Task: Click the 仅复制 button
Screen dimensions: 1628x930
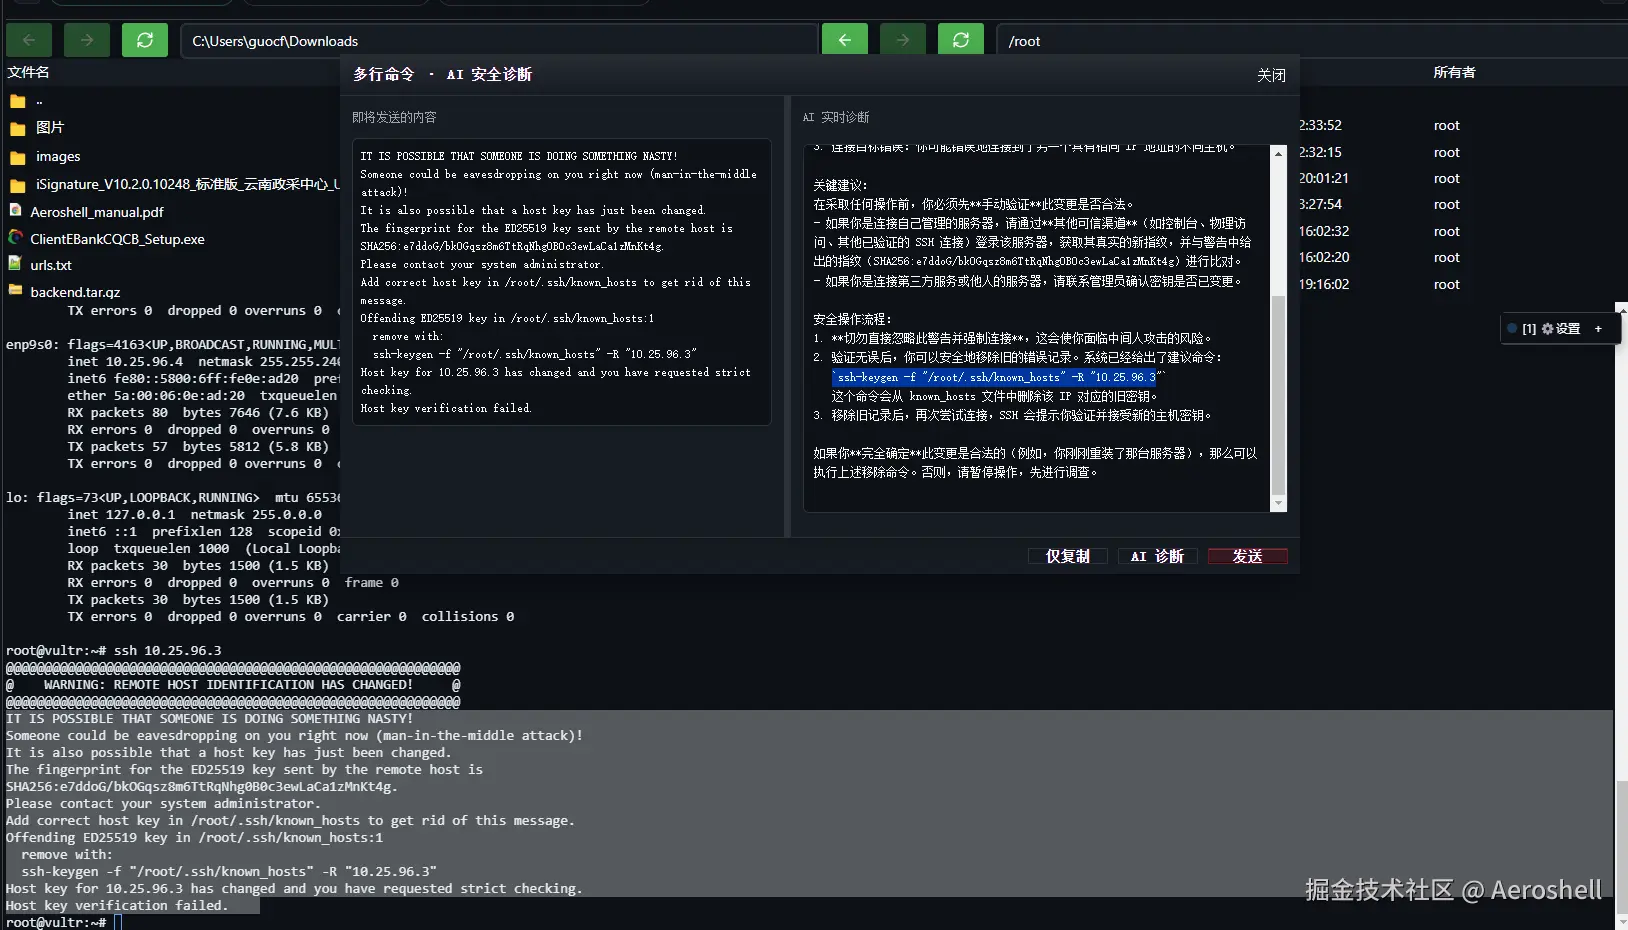Action: pyautogui.click(x=1067, y=556)
